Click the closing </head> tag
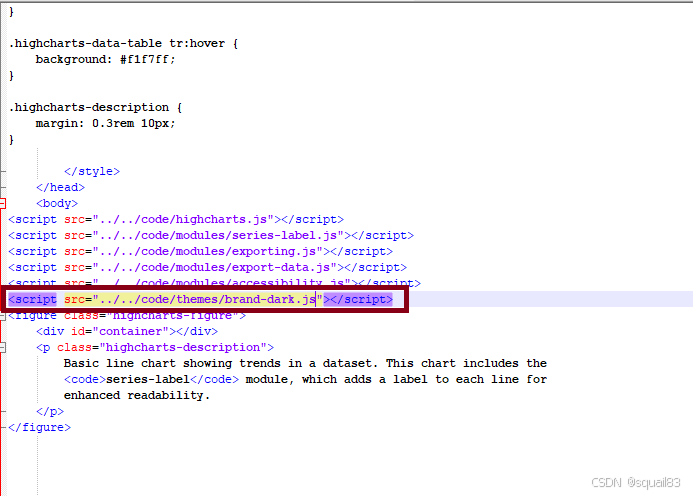The width and height of the screenshot is (693, 496). tap(60, 187)
